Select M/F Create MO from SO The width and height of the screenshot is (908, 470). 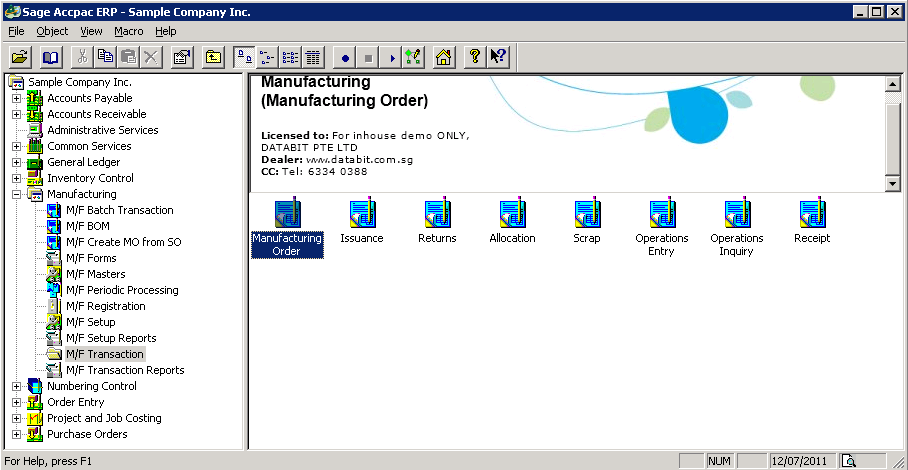pos(123,242)
